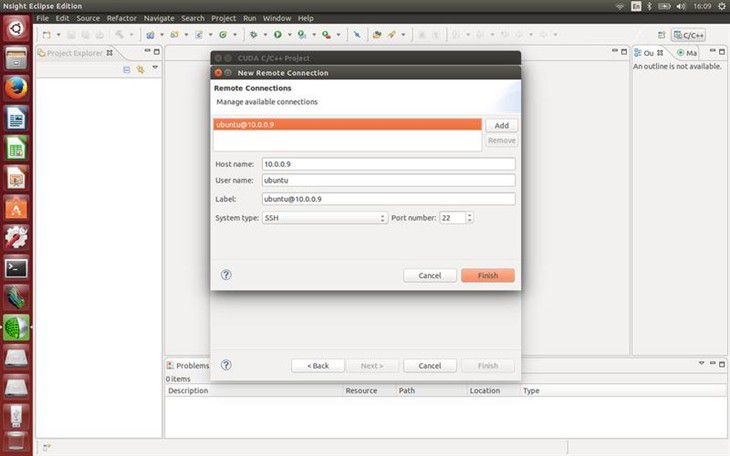Open the New toolbar dropdown arrow
Screen dimensions: 730x456
point(58,35)
